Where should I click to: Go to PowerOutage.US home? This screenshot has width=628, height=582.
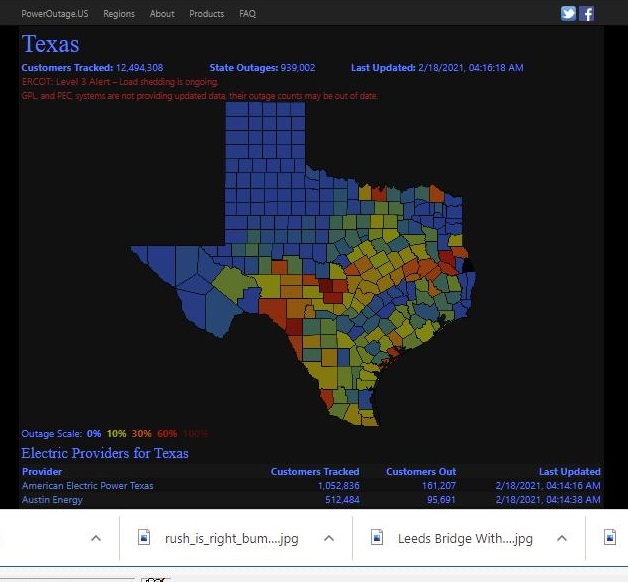(x=55, y=14)
